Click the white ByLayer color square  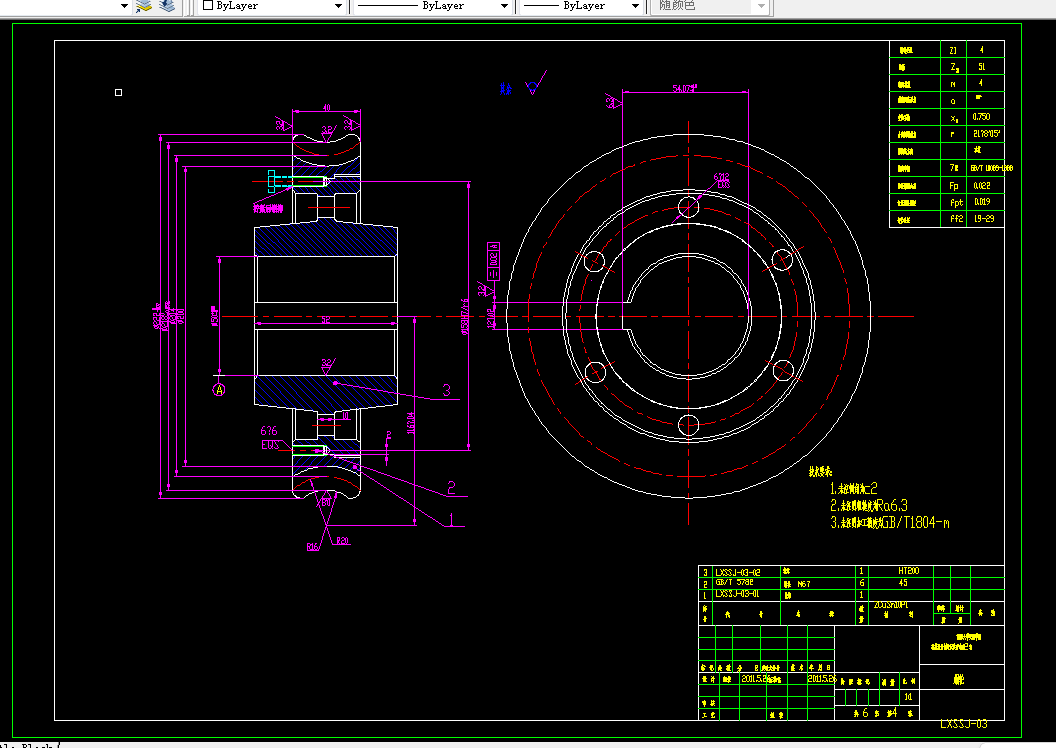[x=208, y=5]
